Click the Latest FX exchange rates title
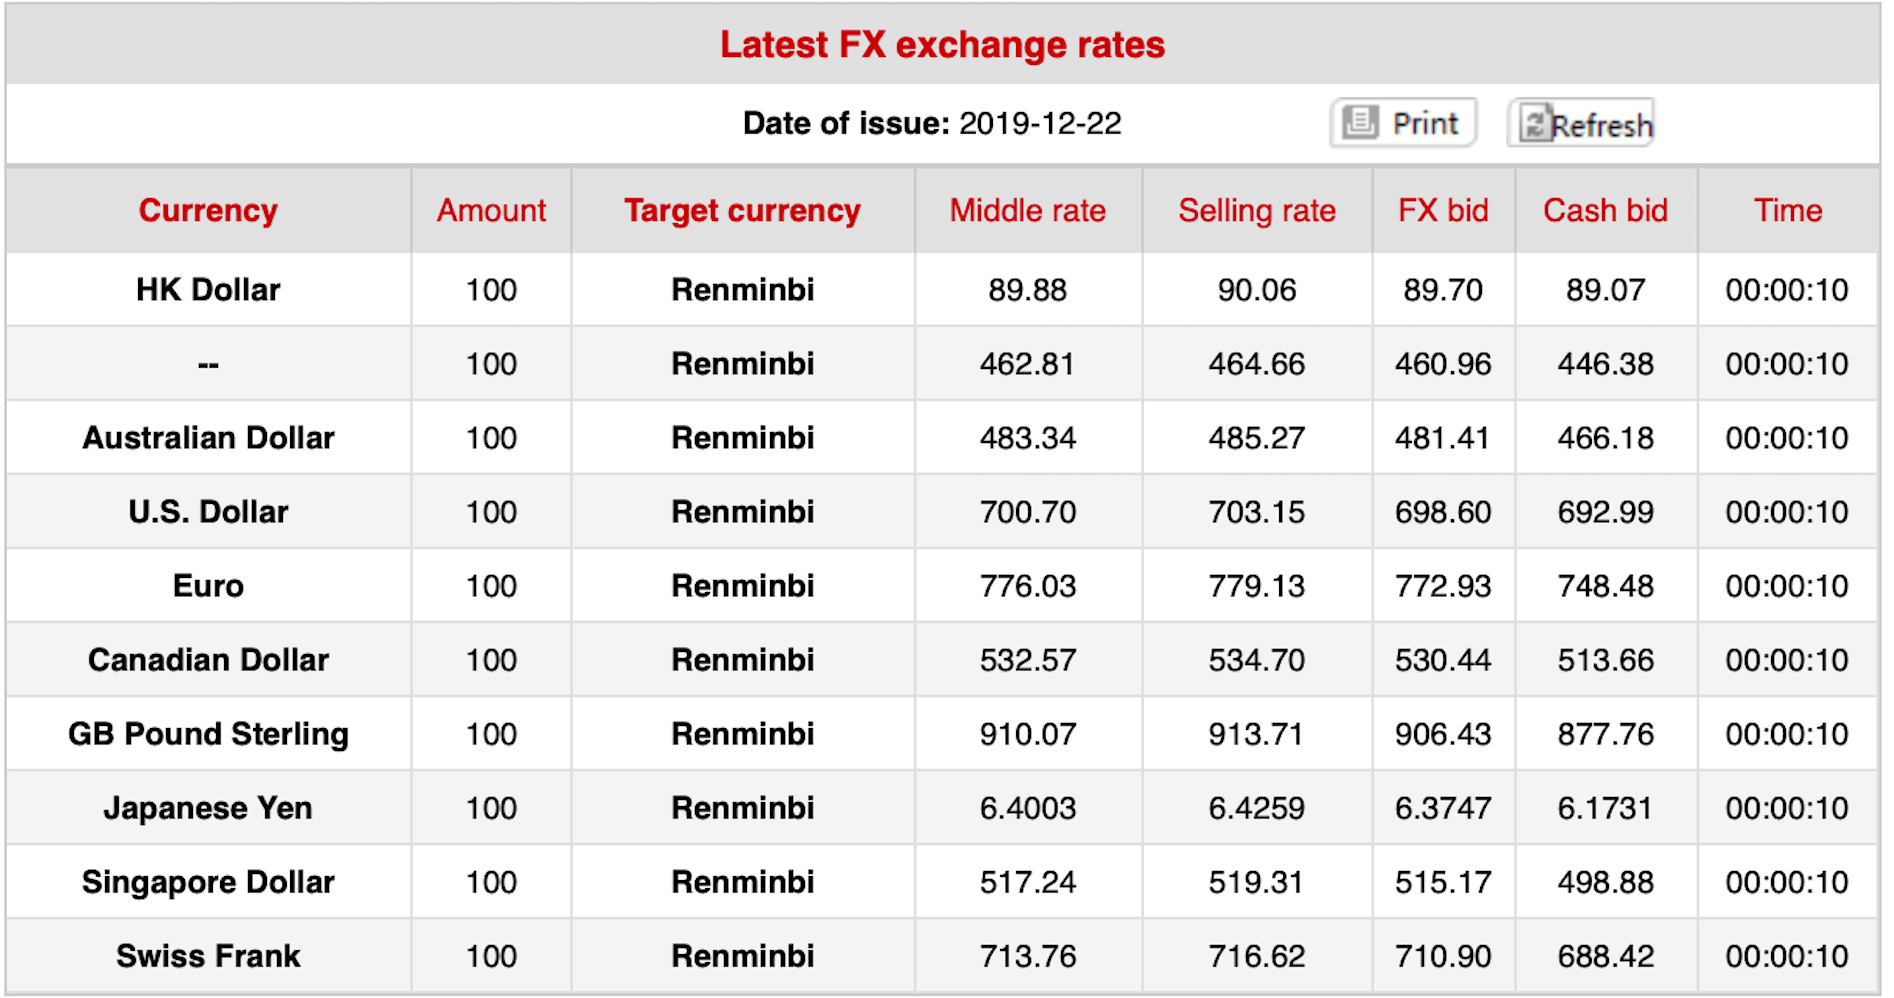The width and height of the screenshot is (1894, 998). click(942, 45)
